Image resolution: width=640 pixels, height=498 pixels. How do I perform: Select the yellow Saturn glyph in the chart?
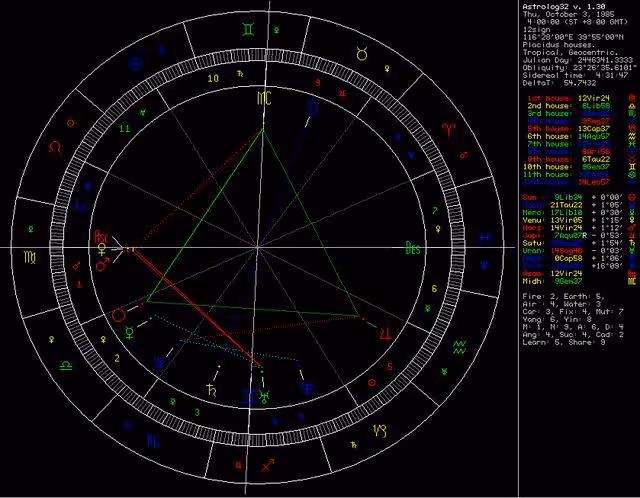point(211,390)
